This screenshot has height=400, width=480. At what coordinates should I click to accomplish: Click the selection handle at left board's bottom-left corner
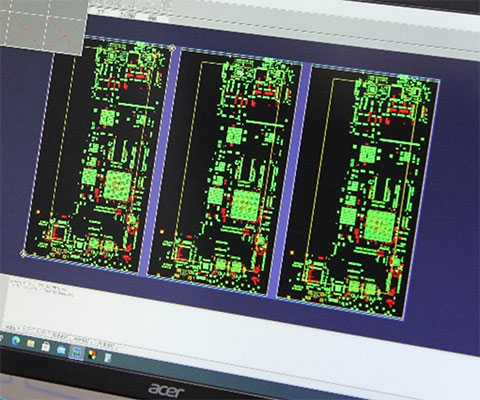[23, 254]
